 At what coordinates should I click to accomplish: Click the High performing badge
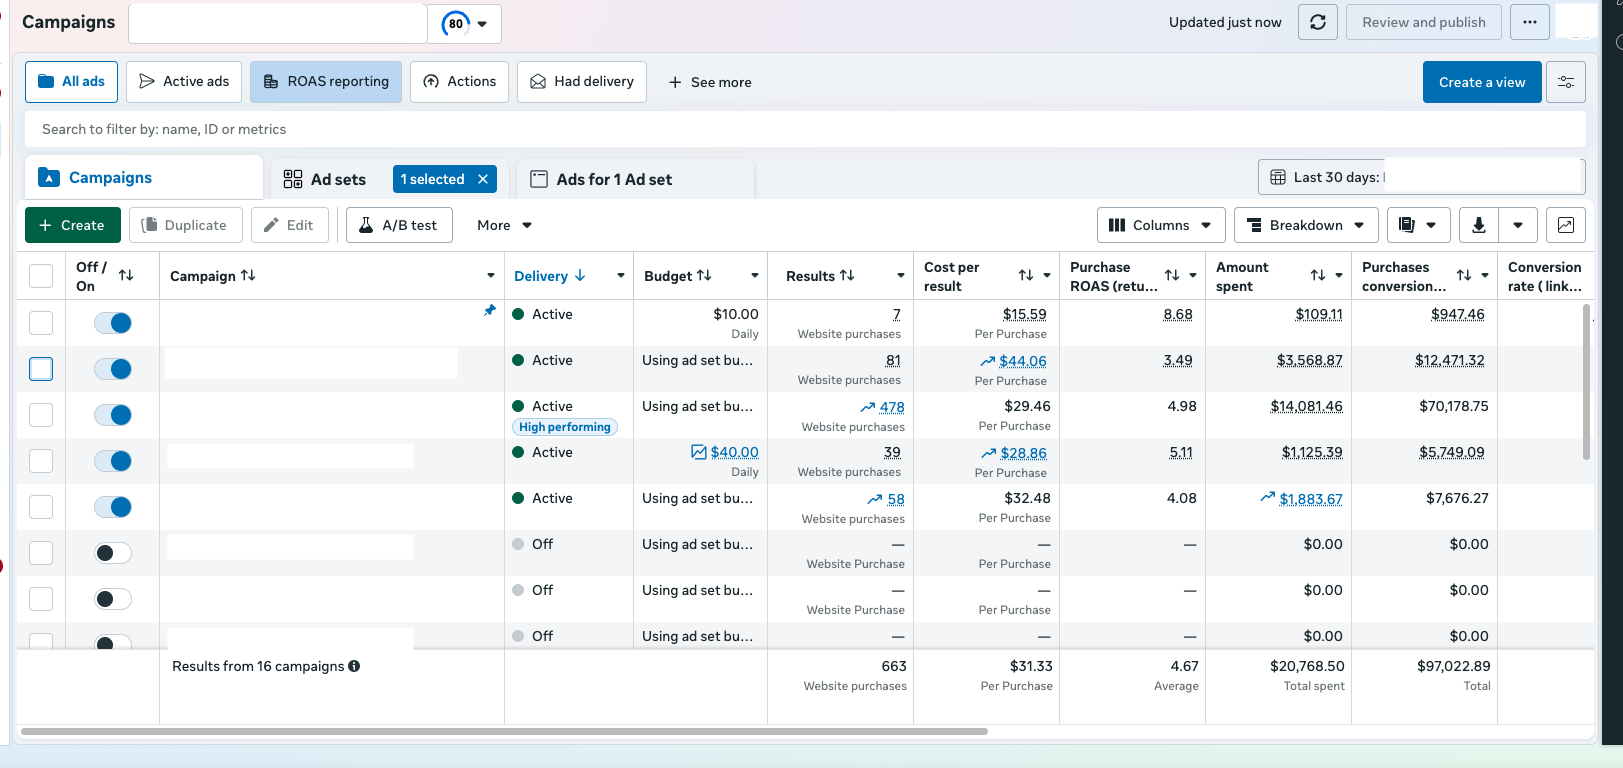[565, 427]
